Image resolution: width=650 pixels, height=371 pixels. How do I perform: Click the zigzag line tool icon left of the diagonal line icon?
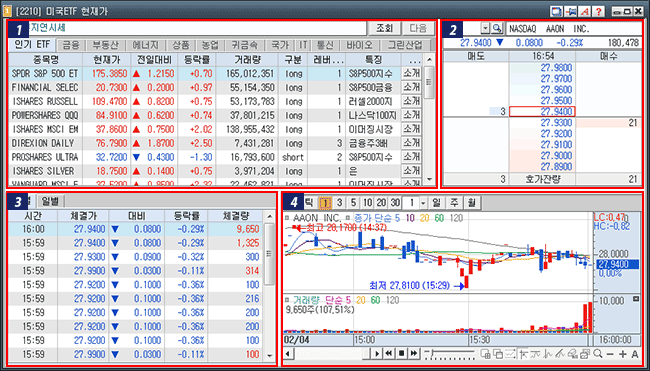(548, 354)
